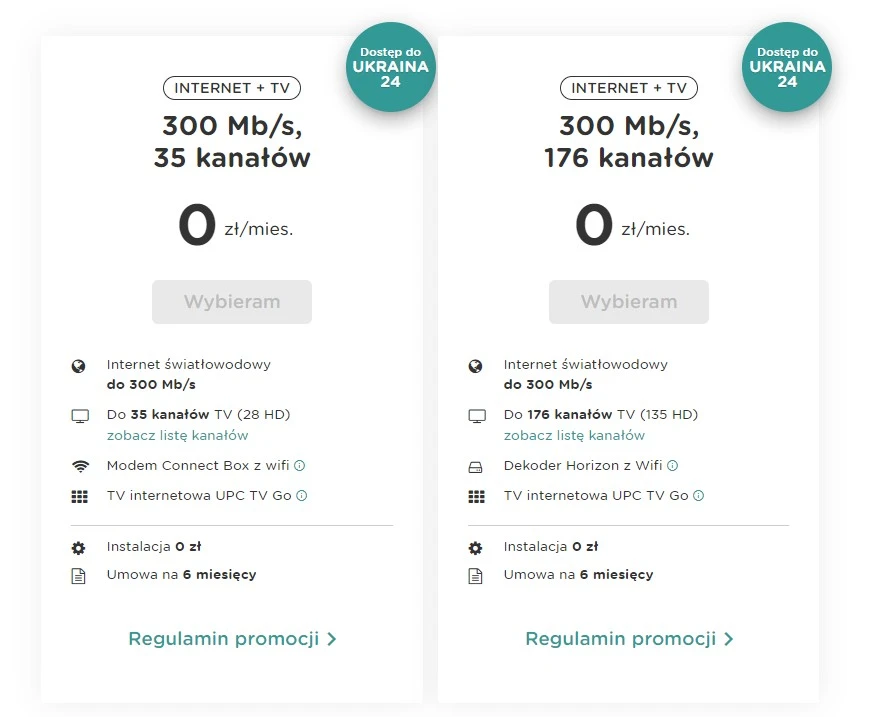Image resolution: width=873 pixels, height=717 pixels.
Task: Open the channel list for the 176-channel plan
Action: click(574, 435)
